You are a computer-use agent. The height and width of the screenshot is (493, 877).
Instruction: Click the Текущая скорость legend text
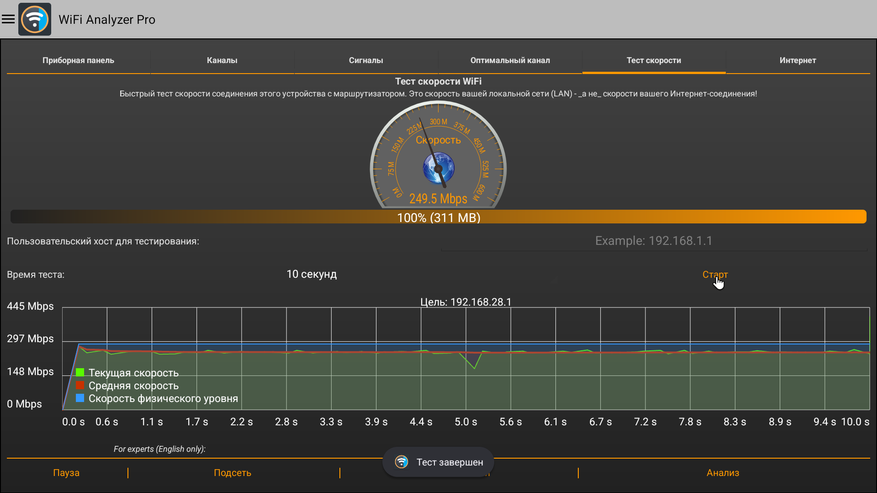134,373
